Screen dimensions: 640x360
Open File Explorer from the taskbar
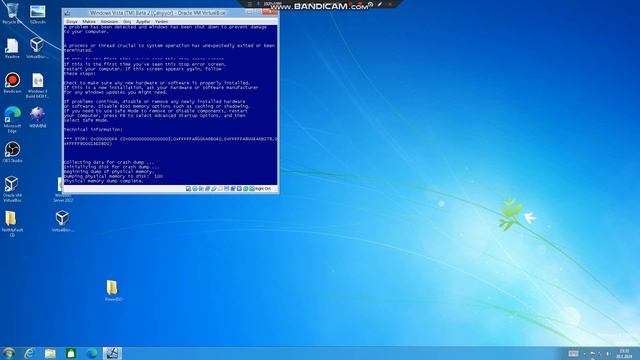point(50,353)
